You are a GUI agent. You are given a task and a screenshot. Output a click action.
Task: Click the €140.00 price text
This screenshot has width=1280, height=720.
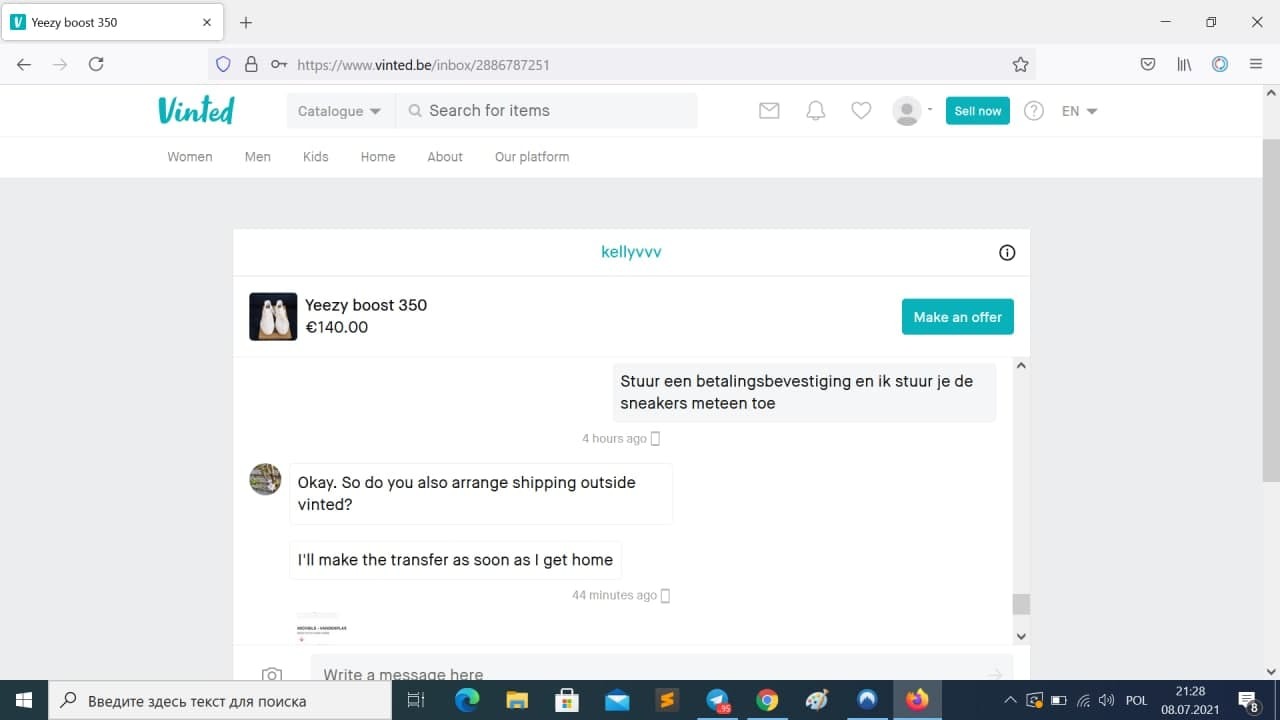click(337, 327)
